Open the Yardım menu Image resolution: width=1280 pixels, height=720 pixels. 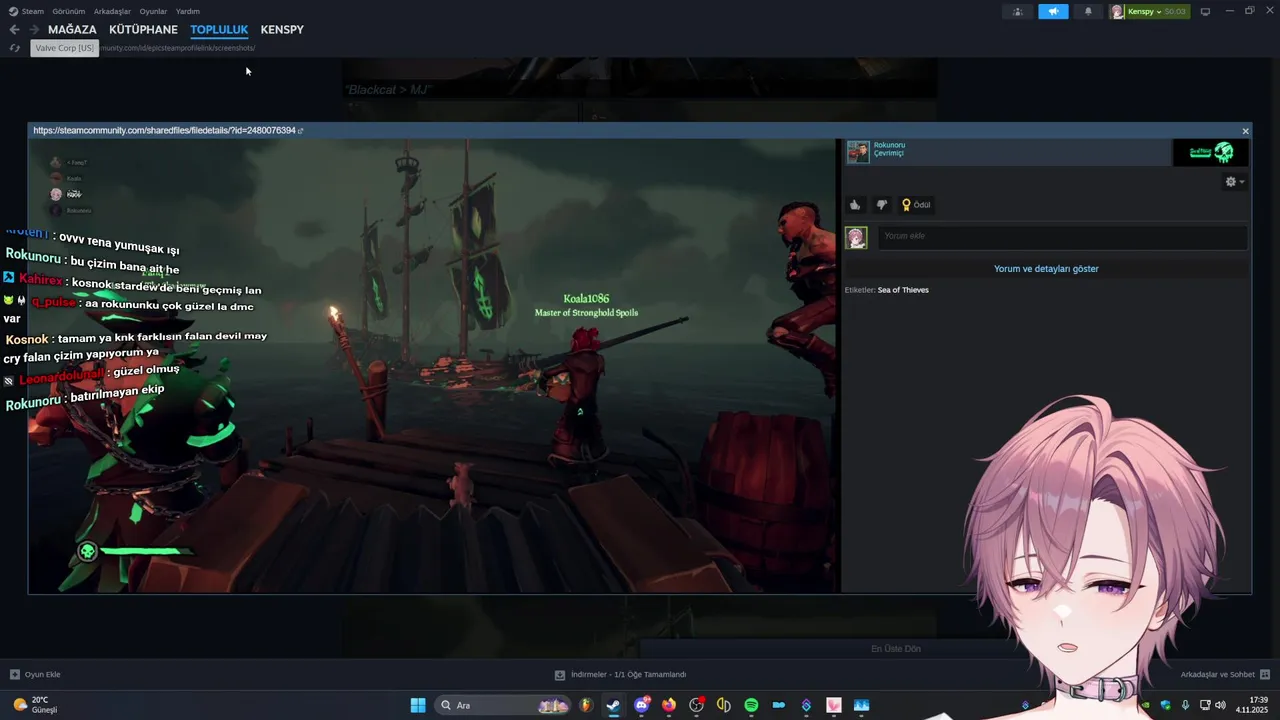[x=188, y=11]
